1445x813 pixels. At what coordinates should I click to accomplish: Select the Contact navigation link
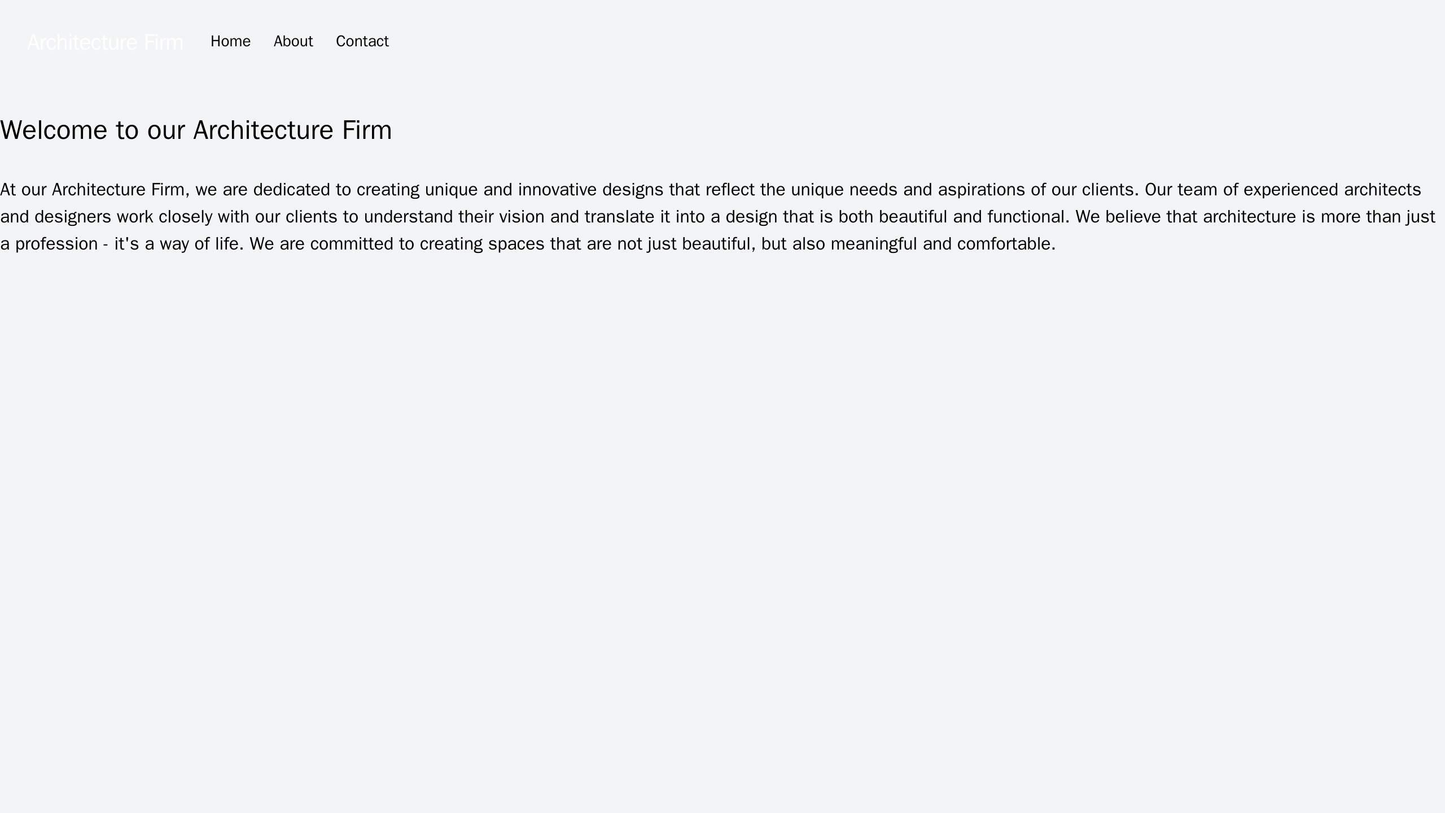click(362, 41)
